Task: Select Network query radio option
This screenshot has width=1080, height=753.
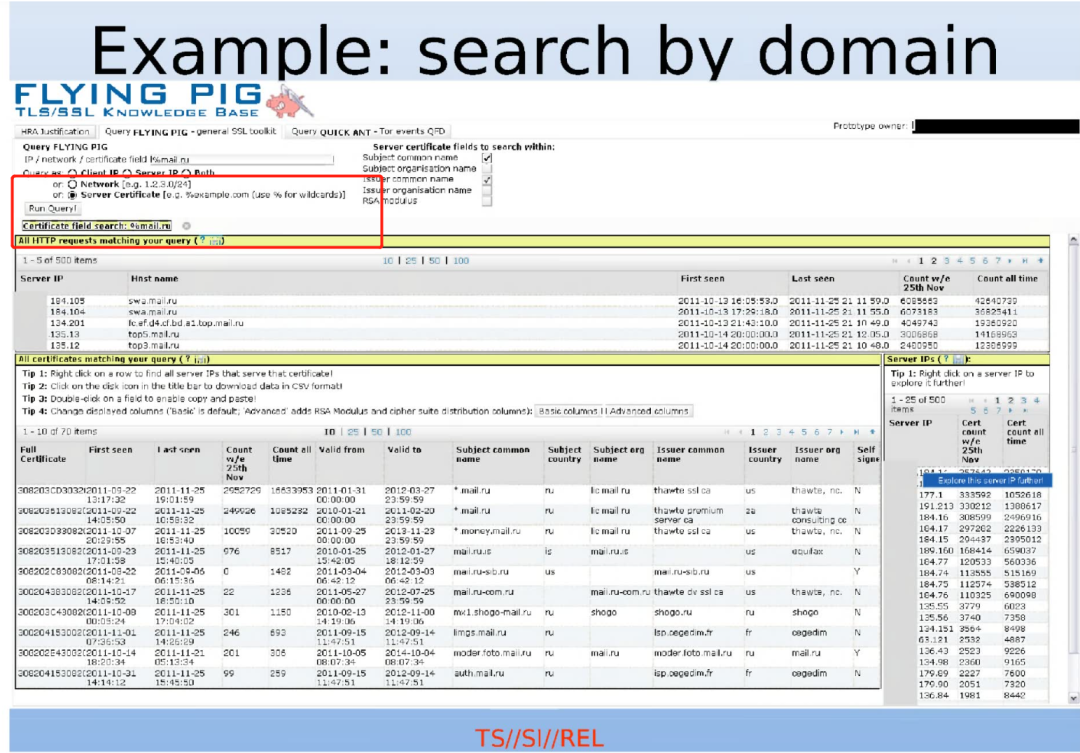Action: 72,185
